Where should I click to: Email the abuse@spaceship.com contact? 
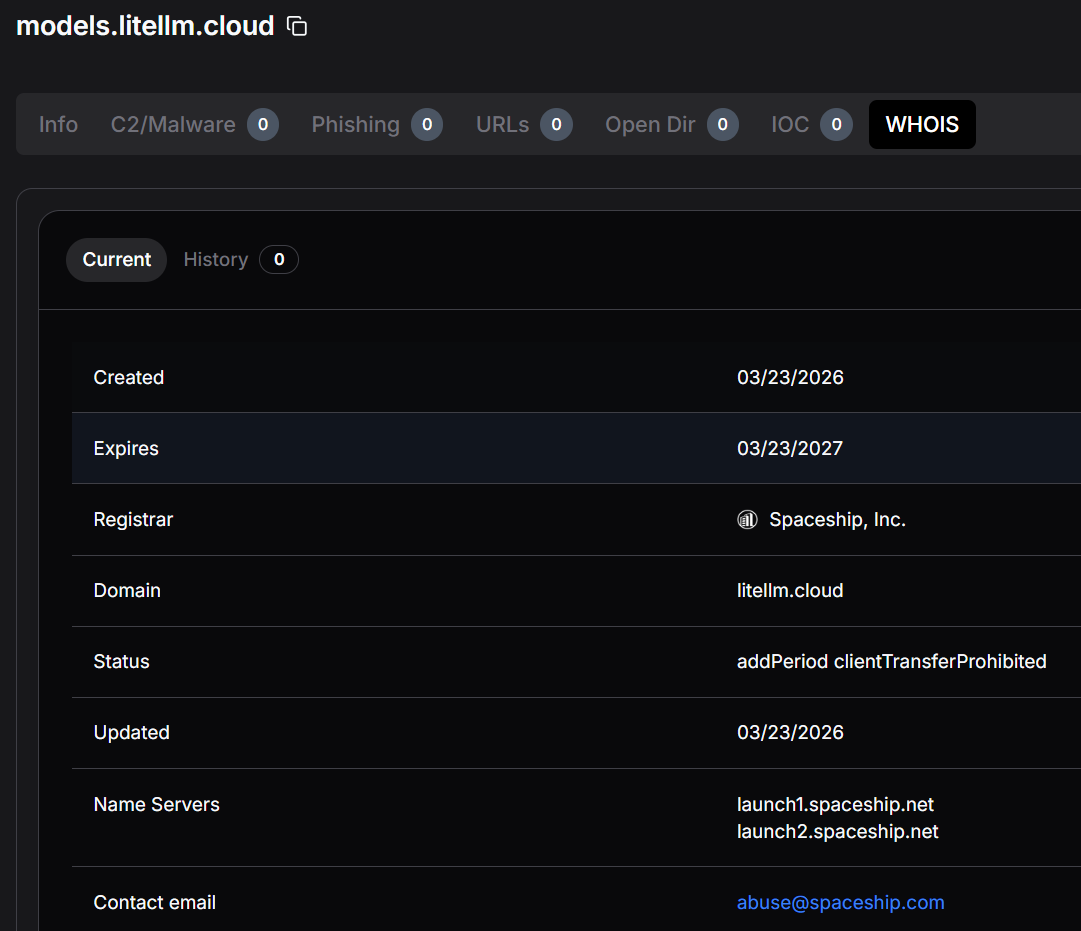coord(840,902)
